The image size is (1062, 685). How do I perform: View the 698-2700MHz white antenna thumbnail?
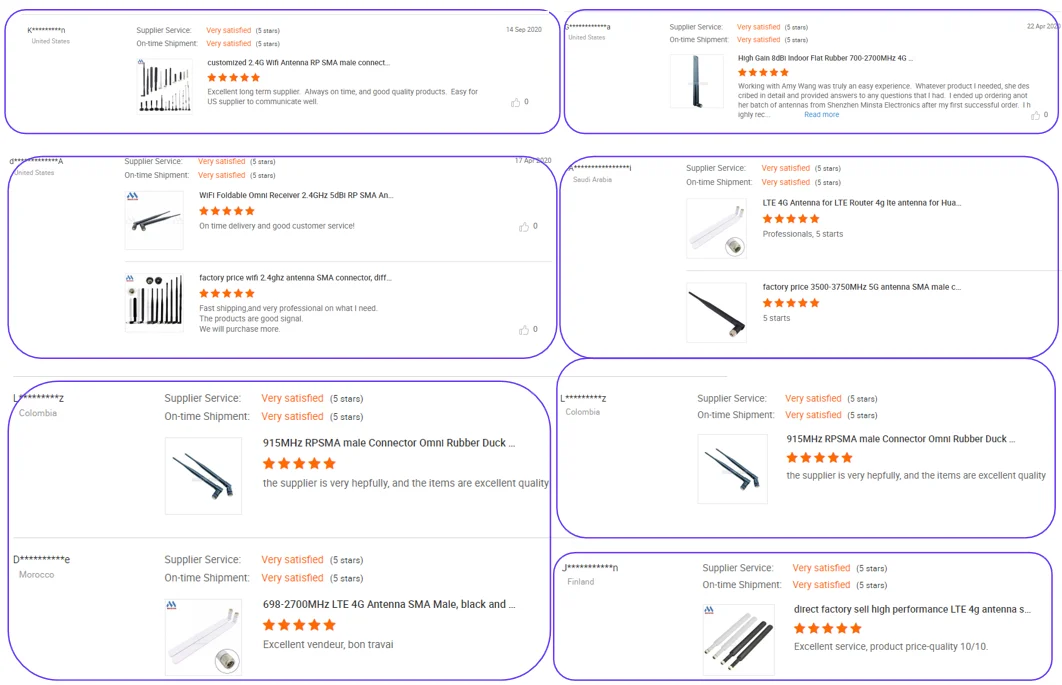point(203,637)
